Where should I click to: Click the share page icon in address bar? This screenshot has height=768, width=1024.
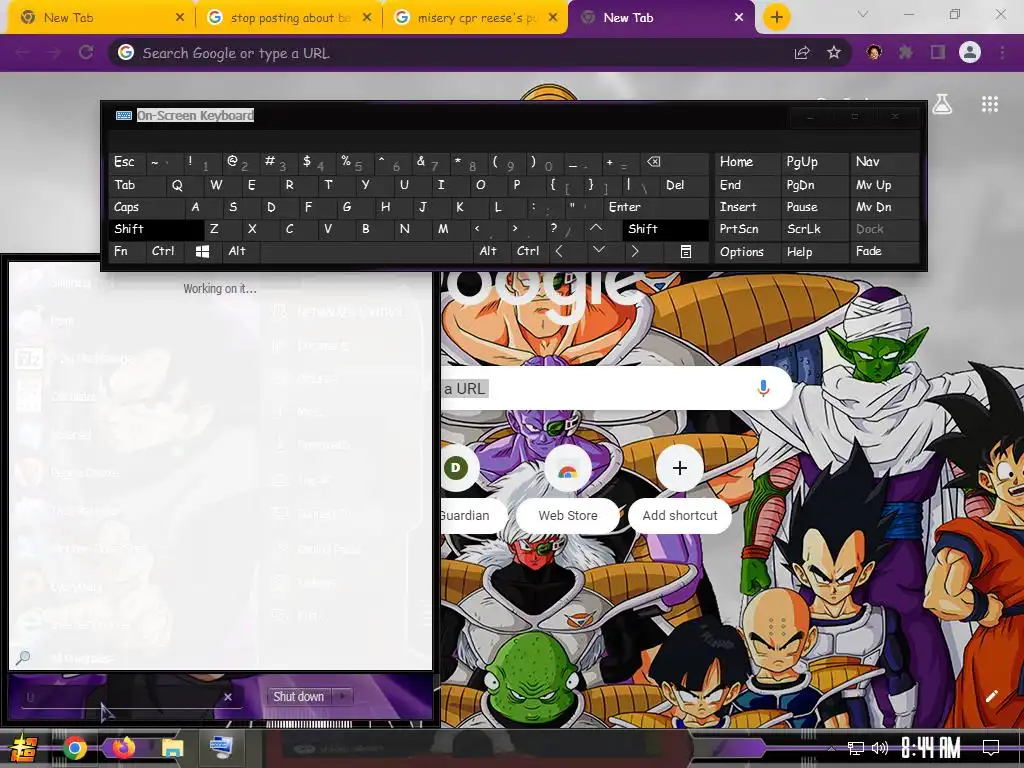[802, 53]
